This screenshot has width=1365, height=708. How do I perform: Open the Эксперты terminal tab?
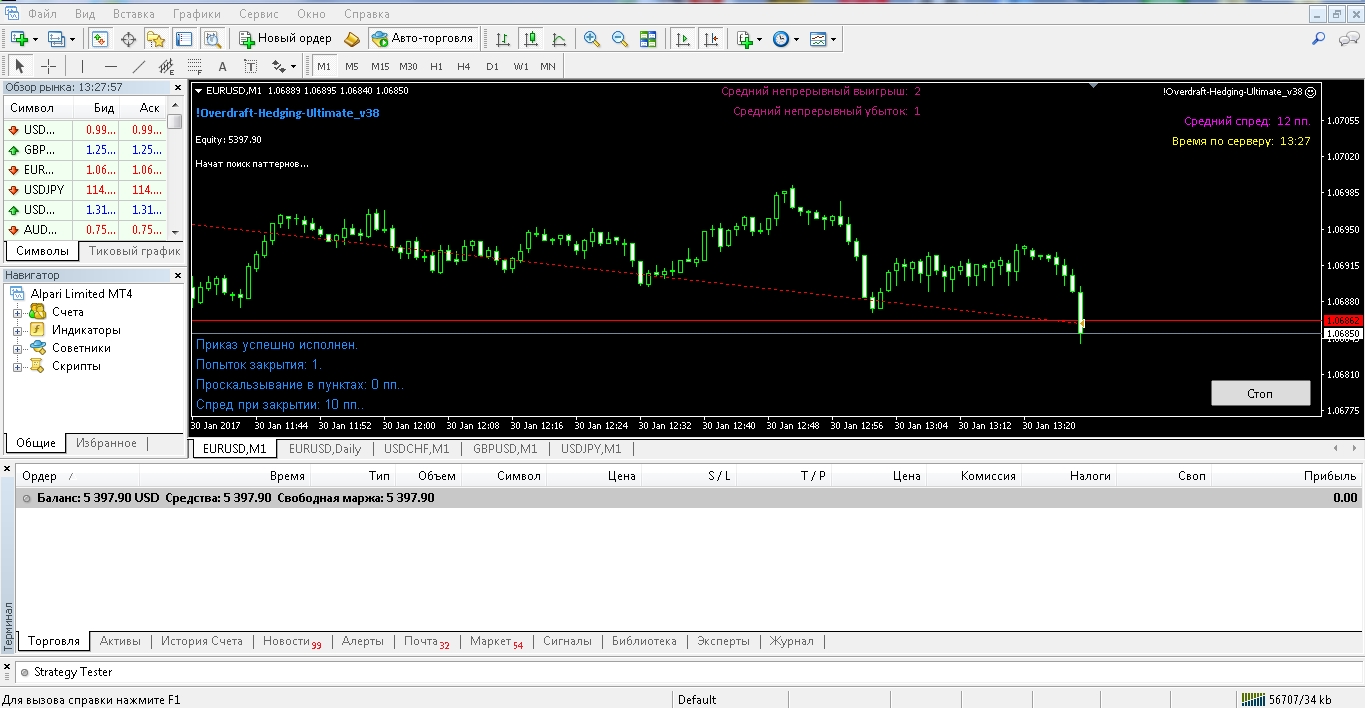723,641
